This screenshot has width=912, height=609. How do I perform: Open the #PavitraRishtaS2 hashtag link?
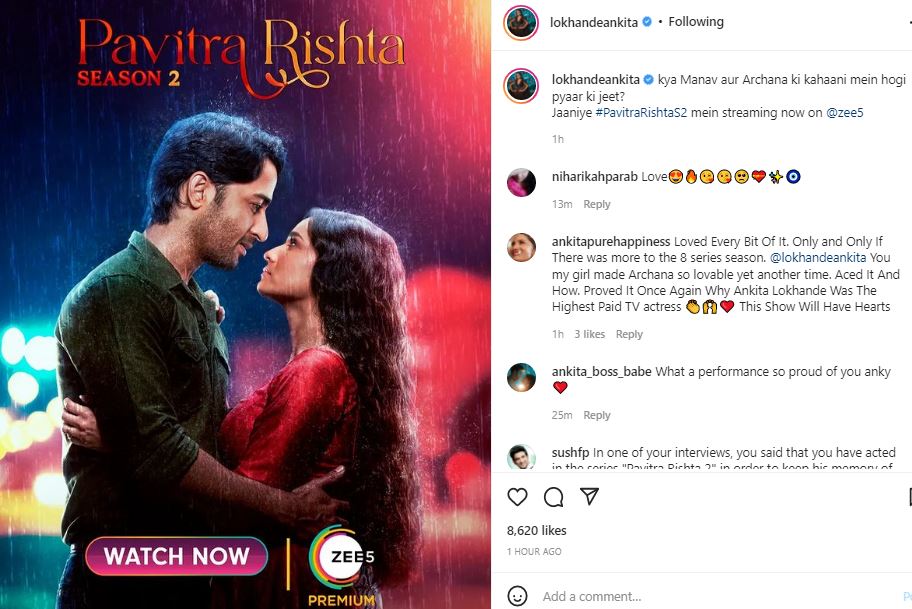click(641, 113)
